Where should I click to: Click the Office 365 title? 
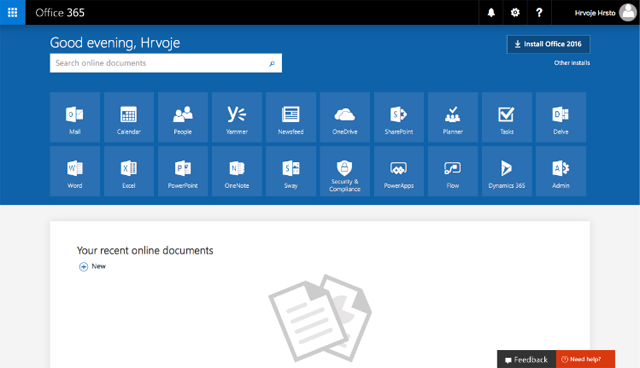click(60, 13)
